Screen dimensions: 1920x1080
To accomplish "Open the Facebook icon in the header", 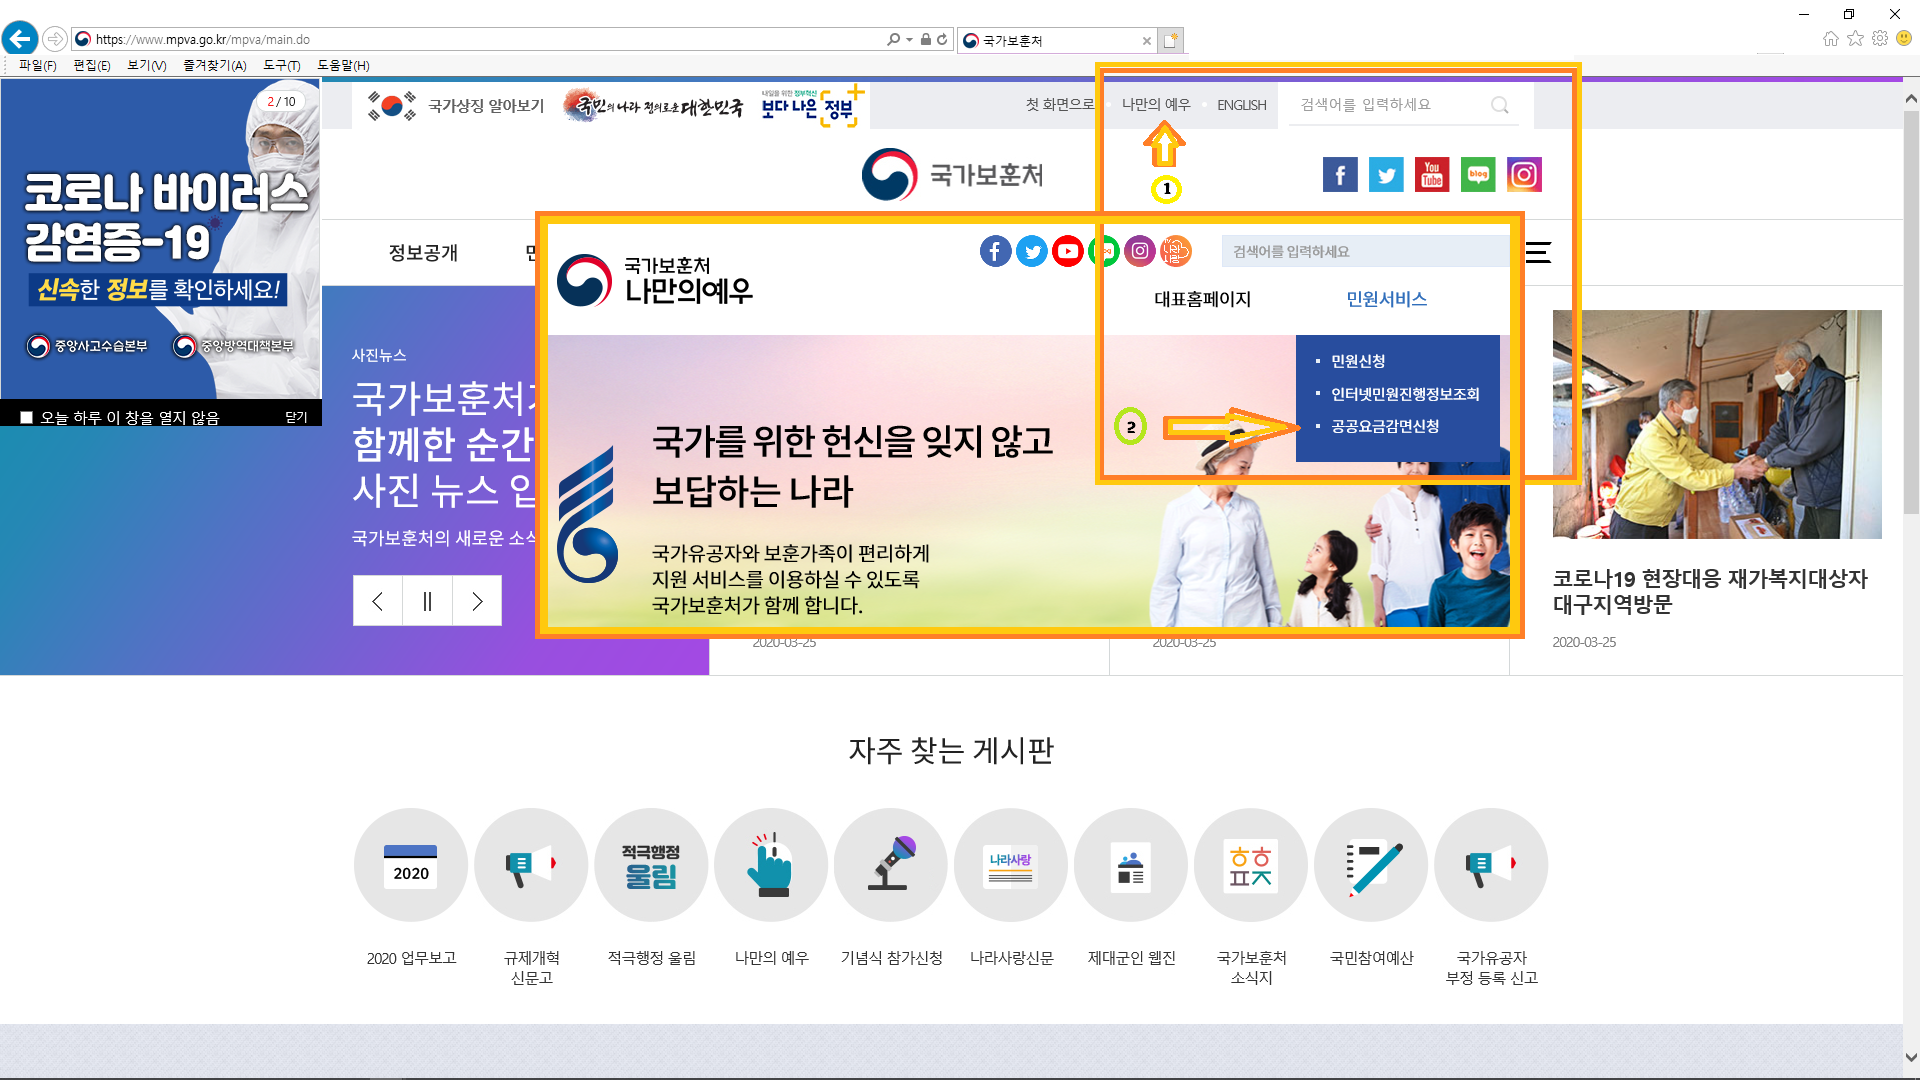I will tap(1340, 175).
